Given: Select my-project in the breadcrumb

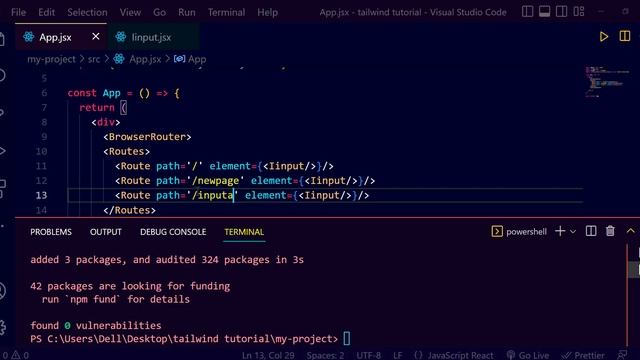Looking at the screenshot, I should click(x=51, y=59).
